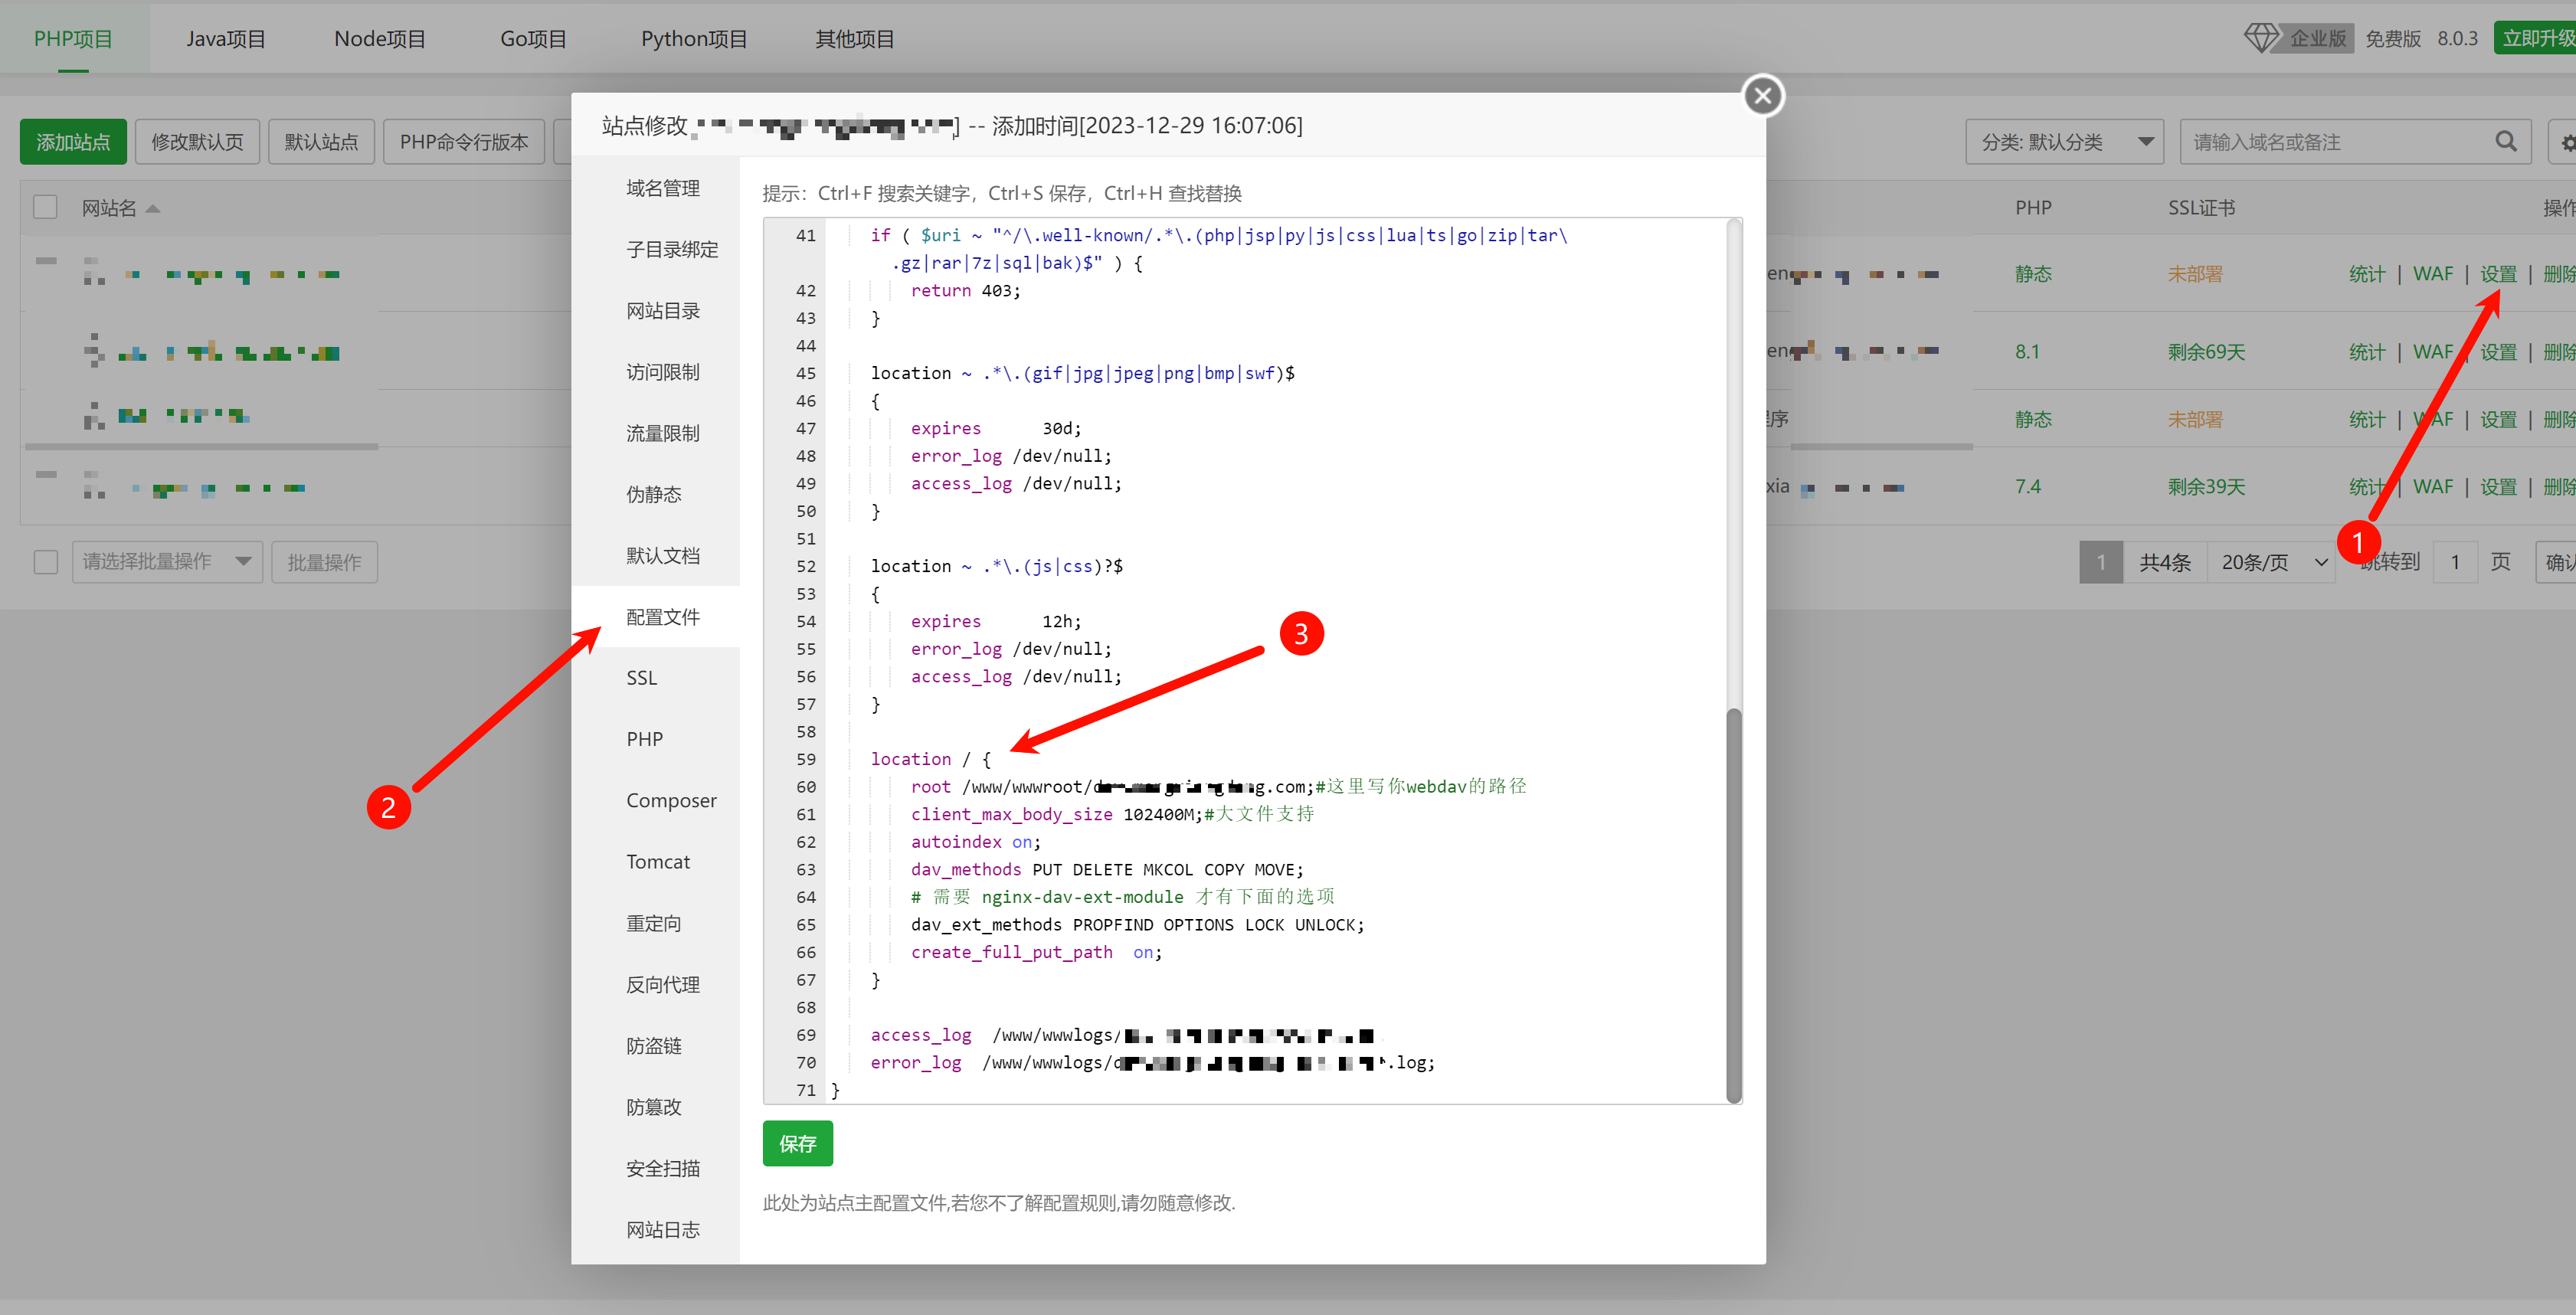Screen dimensions: 2576x1315
Task: Switch to Node项目 tab
Action: click(380, 39)
